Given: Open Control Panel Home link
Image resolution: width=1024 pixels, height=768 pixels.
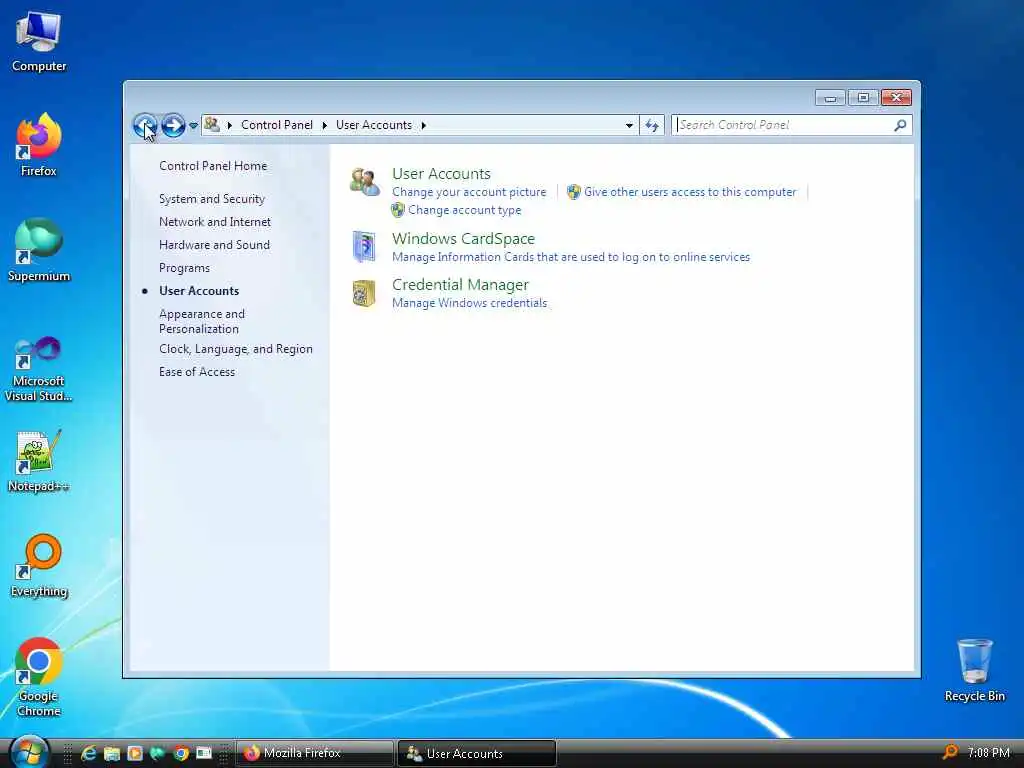Looking at the screenshot, I should coord(213,166).
